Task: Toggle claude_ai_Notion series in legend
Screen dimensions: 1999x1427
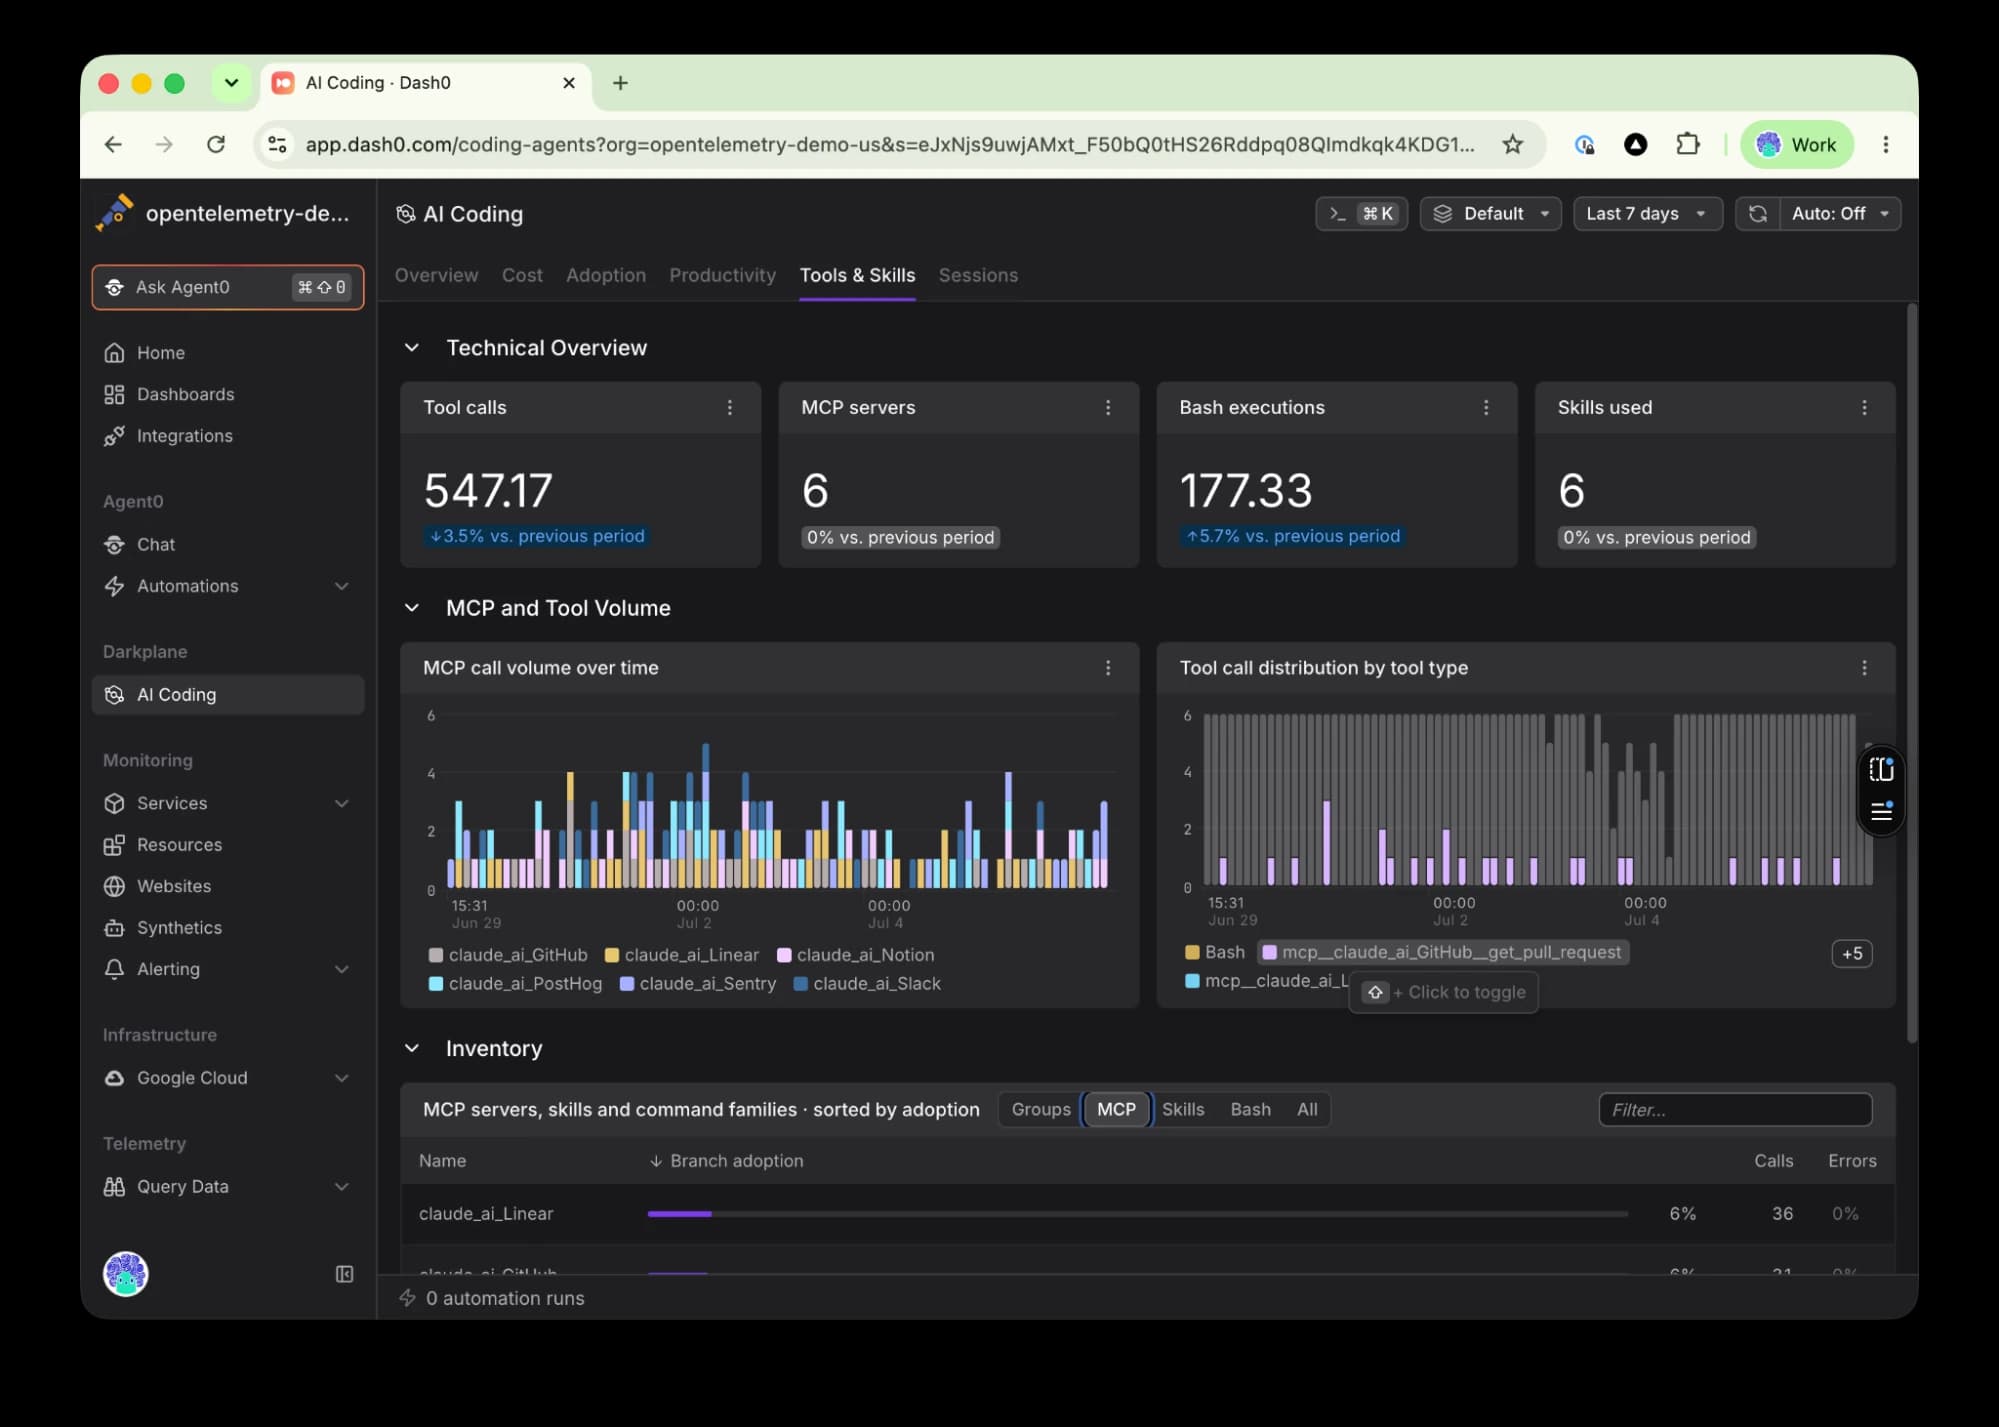Action: tap(856, 955)
